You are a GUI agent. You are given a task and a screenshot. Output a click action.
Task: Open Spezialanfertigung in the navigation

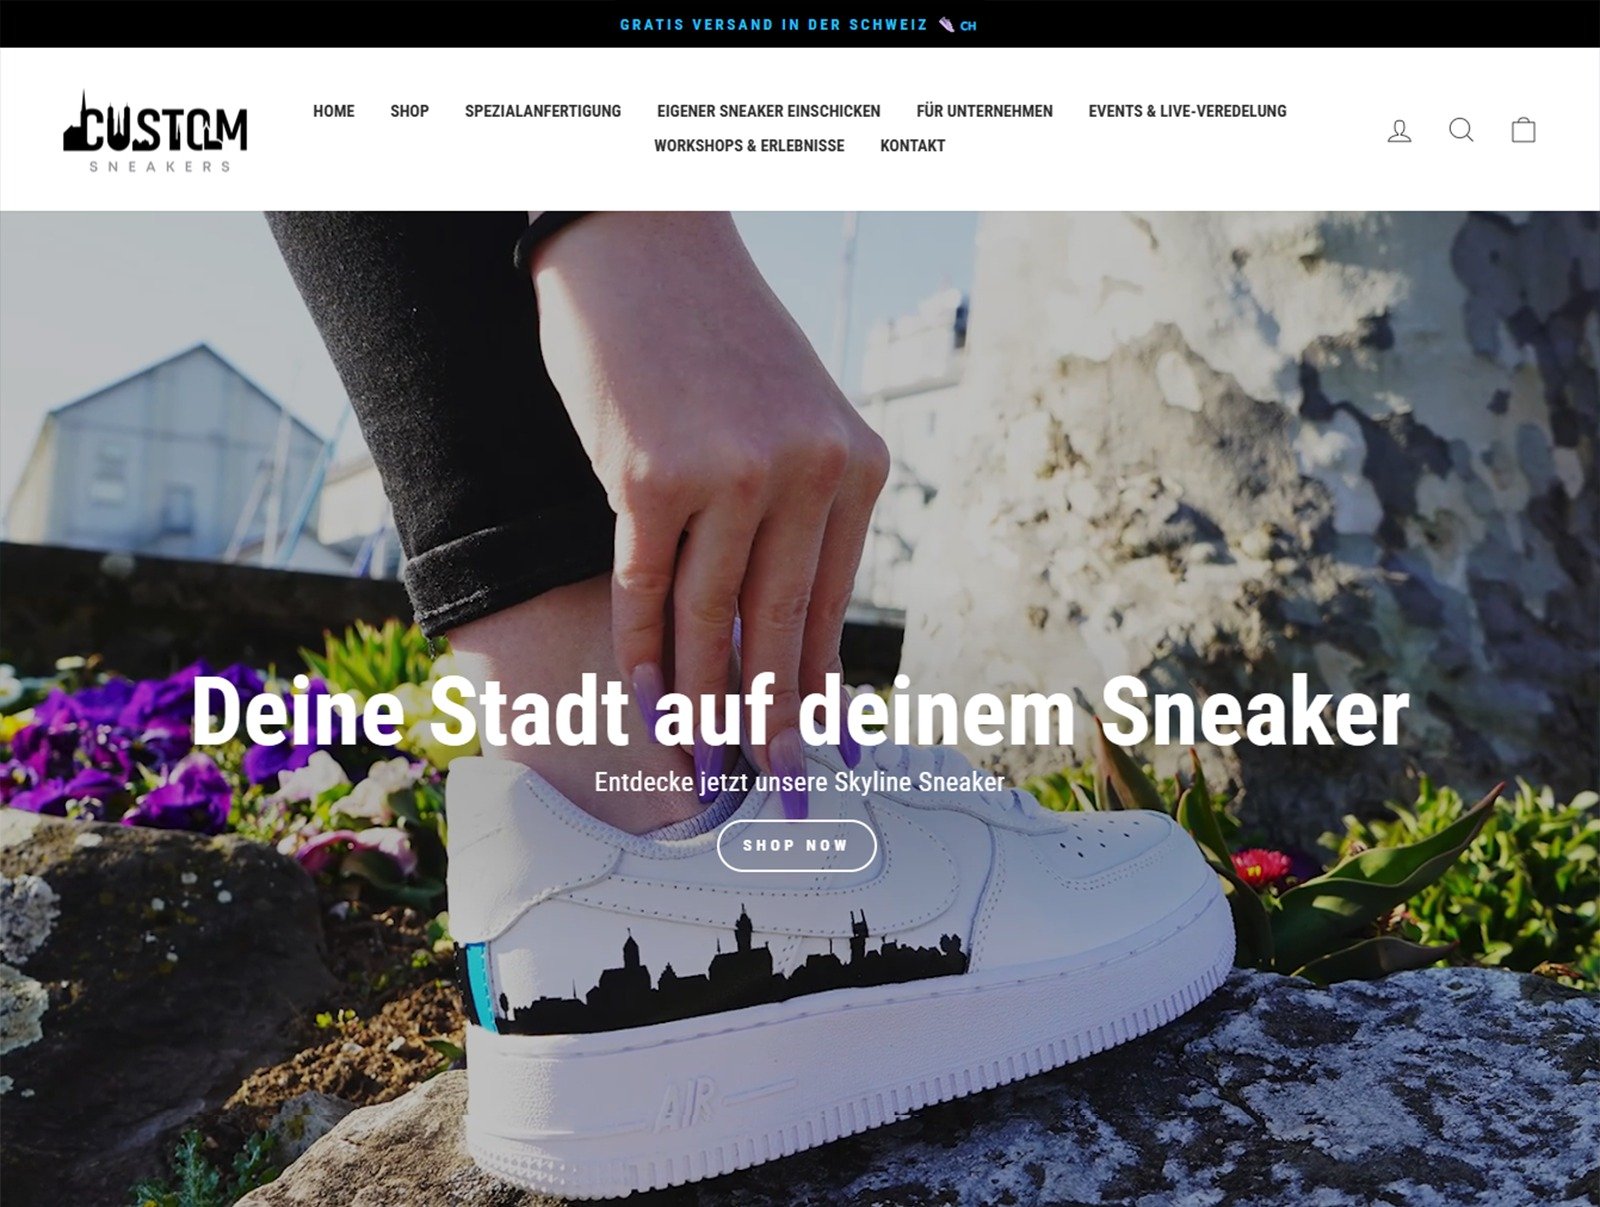click(x=543, y=111)
